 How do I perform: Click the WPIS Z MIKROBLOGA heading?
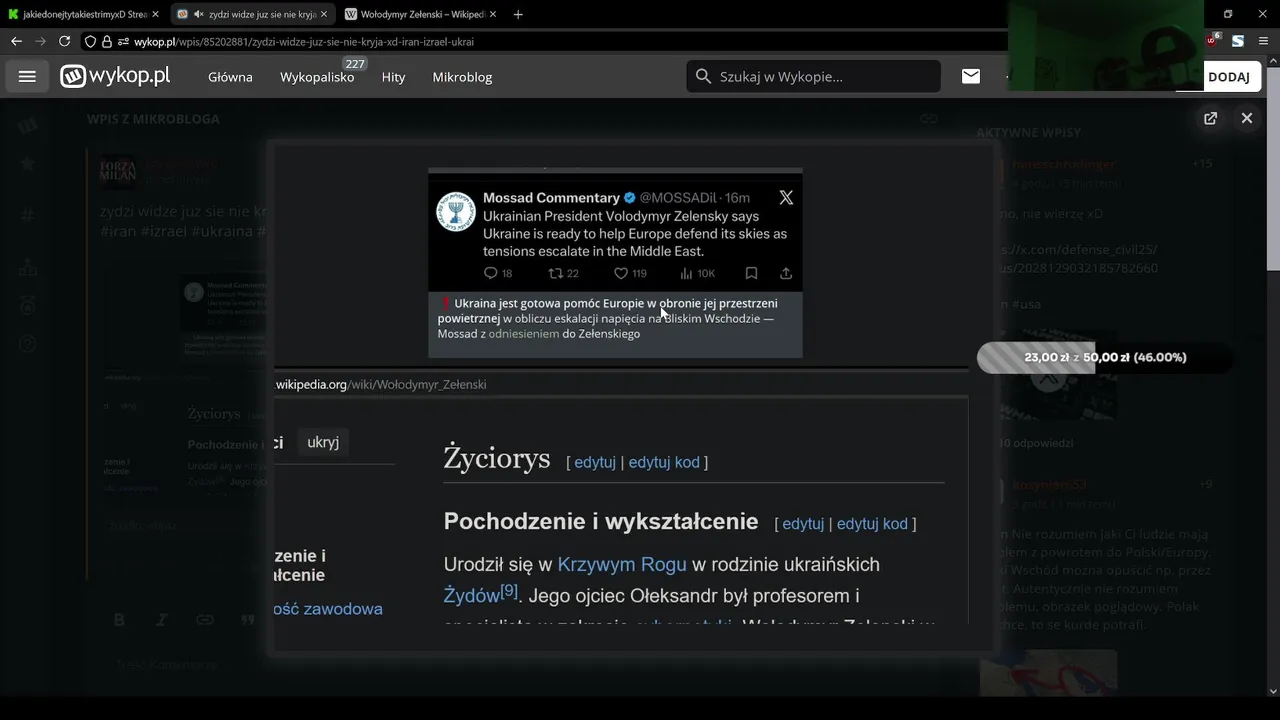(153, 119)
